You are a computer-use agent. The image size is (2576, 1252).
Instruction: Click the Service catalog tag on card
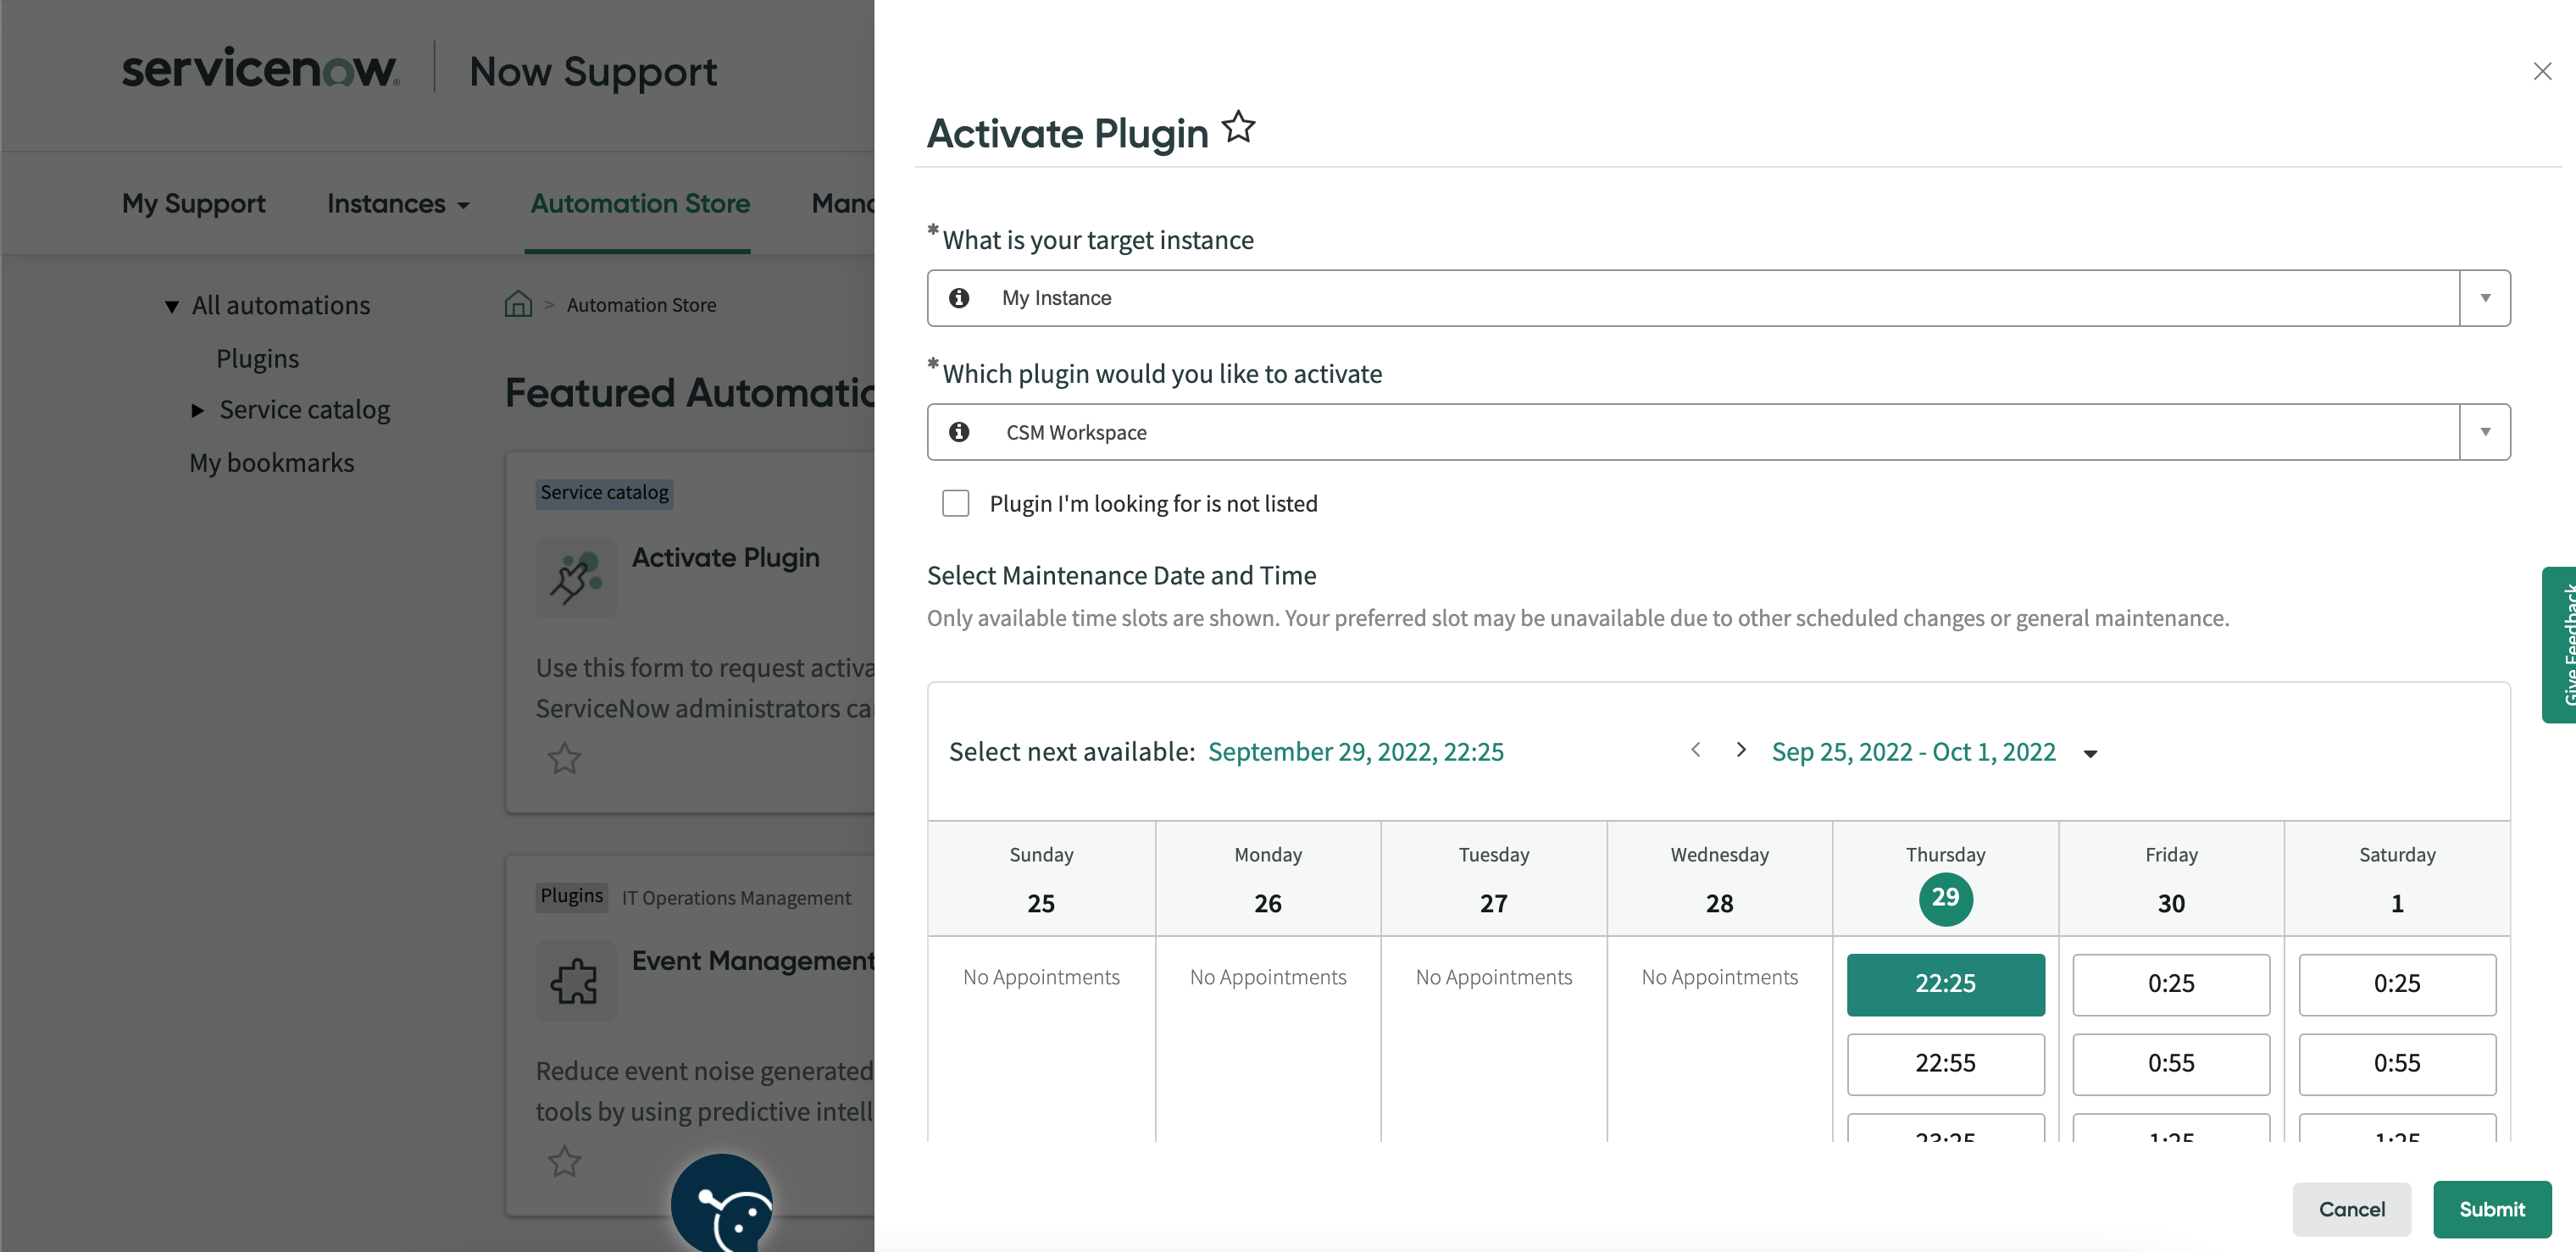pyautogui.click(x=604, y=493)
